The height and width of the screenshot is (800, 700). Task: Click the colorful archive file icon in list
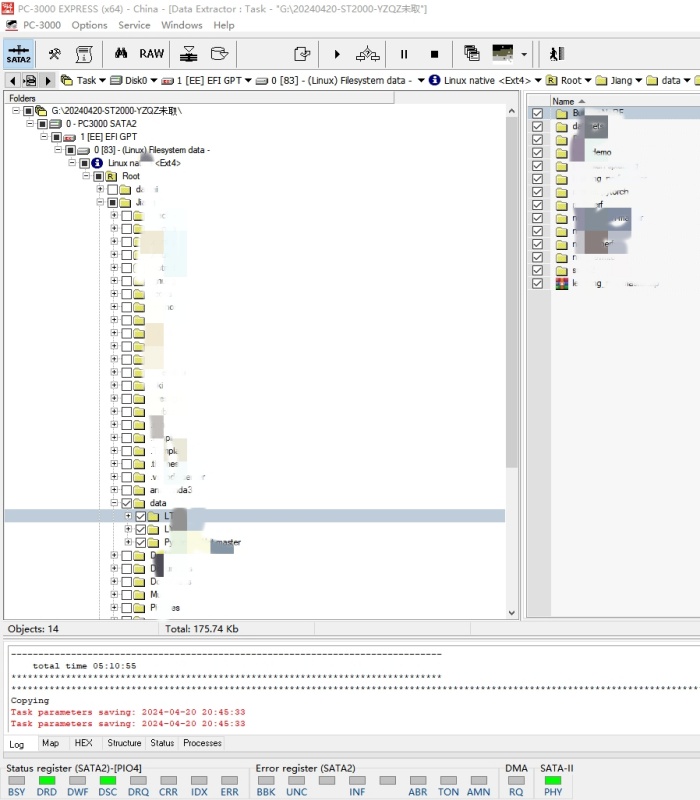point(562,283)
